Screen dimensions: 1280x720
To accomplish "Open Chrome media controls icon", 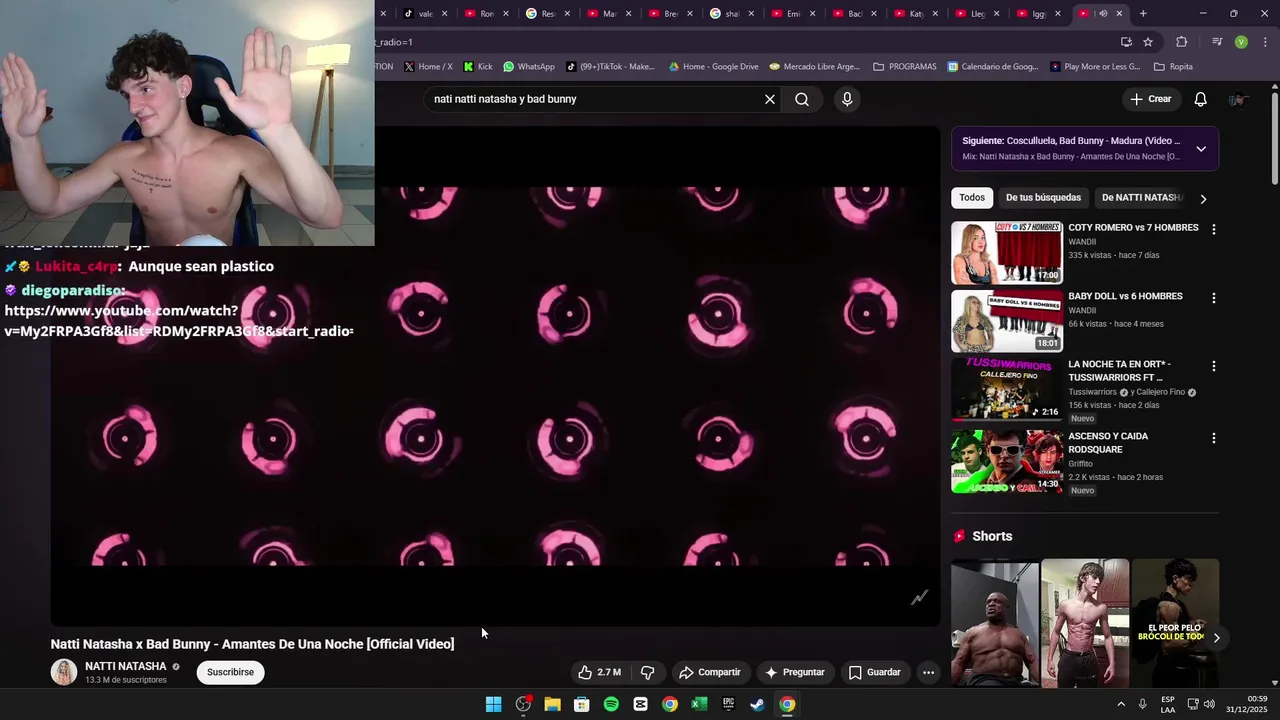I will click(x=1217, y=42).
